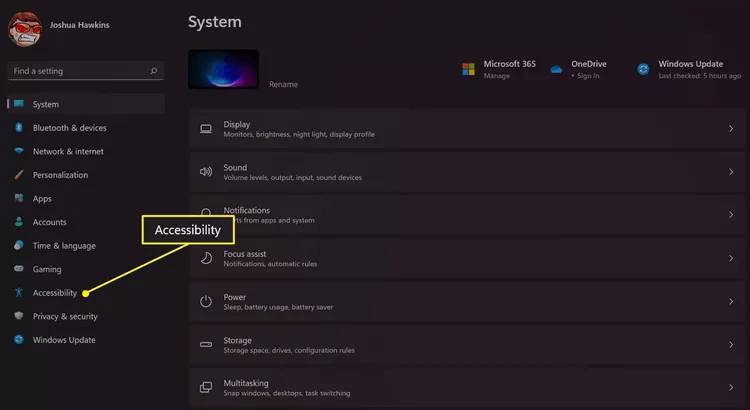The image size is (750, 410).
Task: Click the Privacy & security shield icon
Action: coord(19,316)
